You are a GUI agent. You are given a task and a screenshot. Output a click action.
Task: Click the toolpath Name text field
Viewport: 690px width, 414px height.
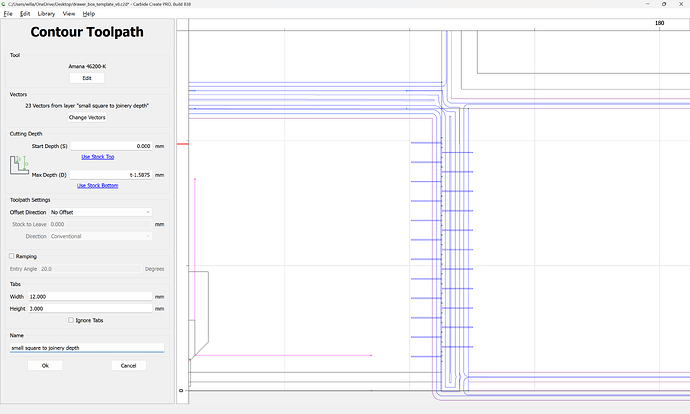[x=87, y=348]
